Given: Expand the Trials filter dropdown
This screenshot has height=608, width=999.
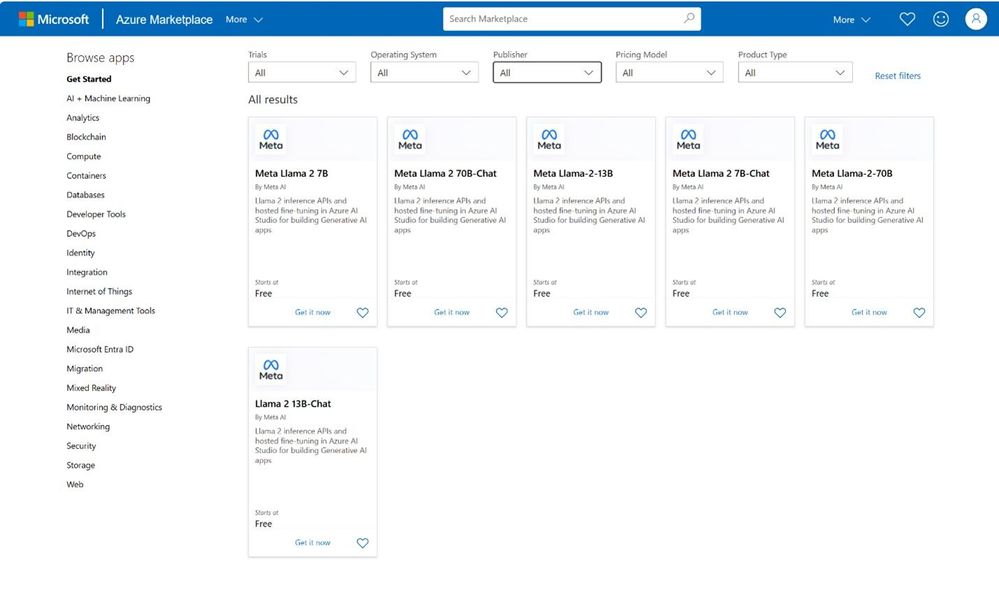Looking at the screenshot, I should tap(302, 73).
